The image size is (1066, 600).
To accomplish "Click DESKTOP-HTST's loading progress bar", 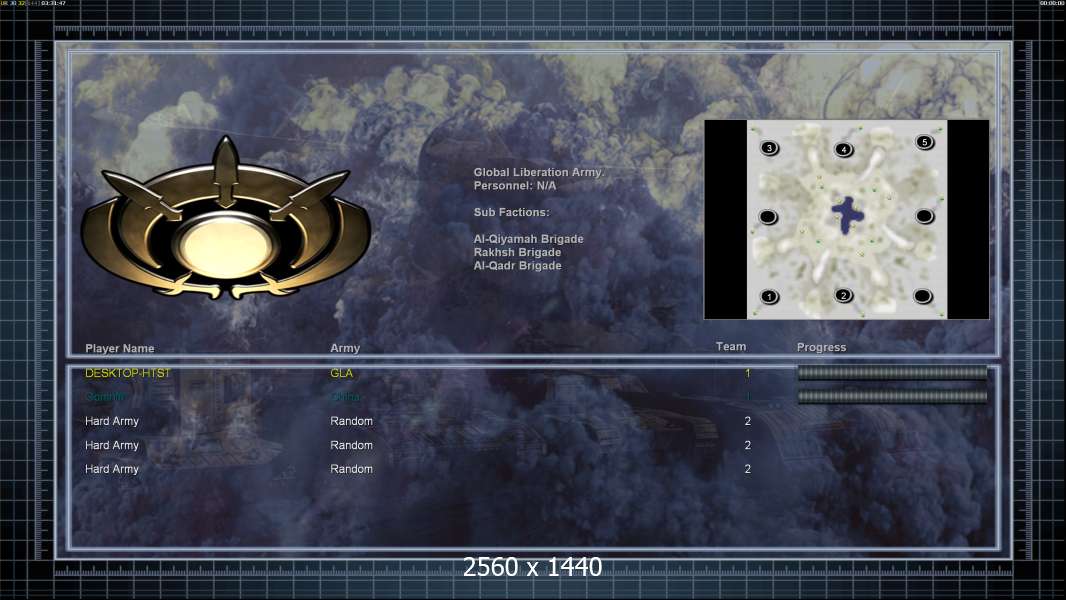I will point(892,372).
